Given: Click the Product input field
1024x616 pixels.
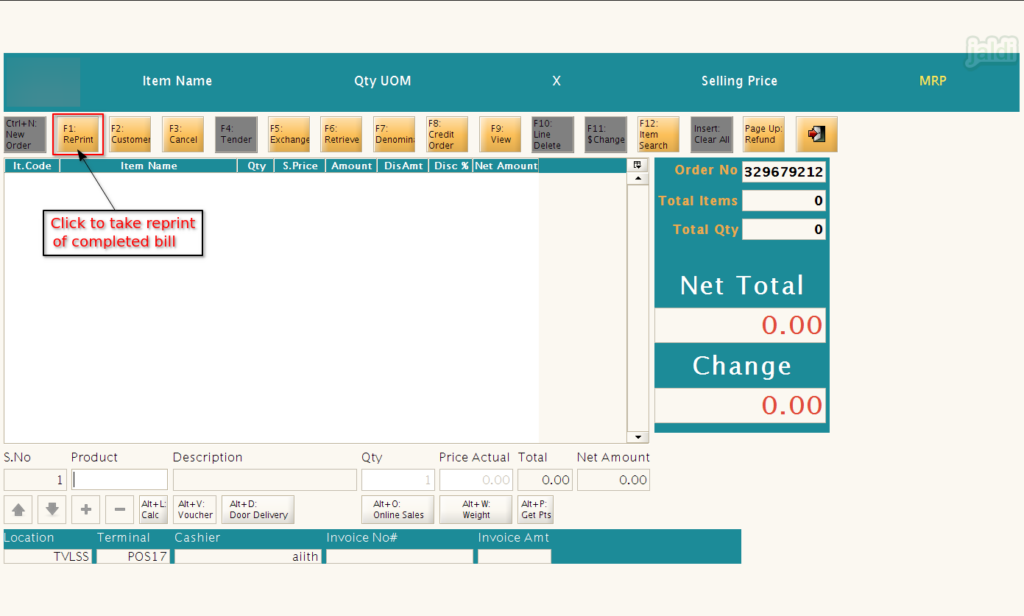Looking at the screenshot, I should pos(120,480).
